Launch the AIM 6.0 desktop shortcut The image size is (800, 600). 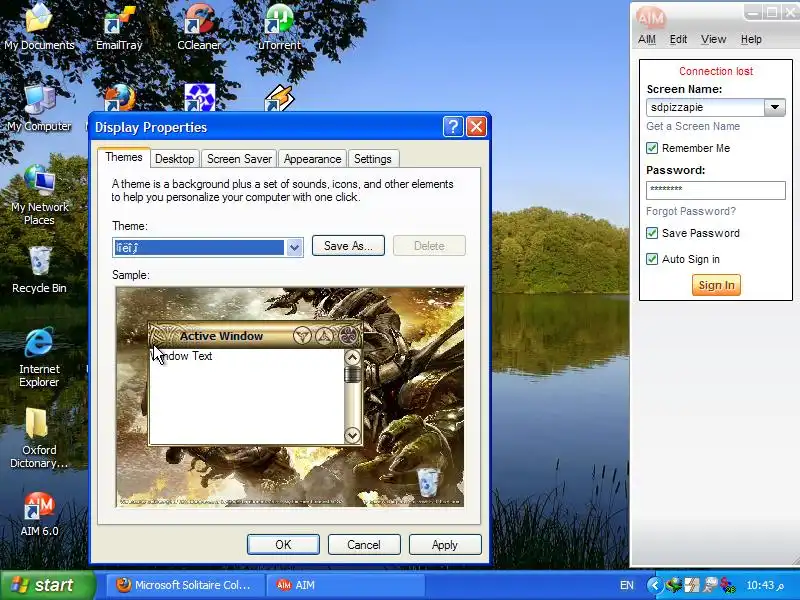click(x=39, y=513)
